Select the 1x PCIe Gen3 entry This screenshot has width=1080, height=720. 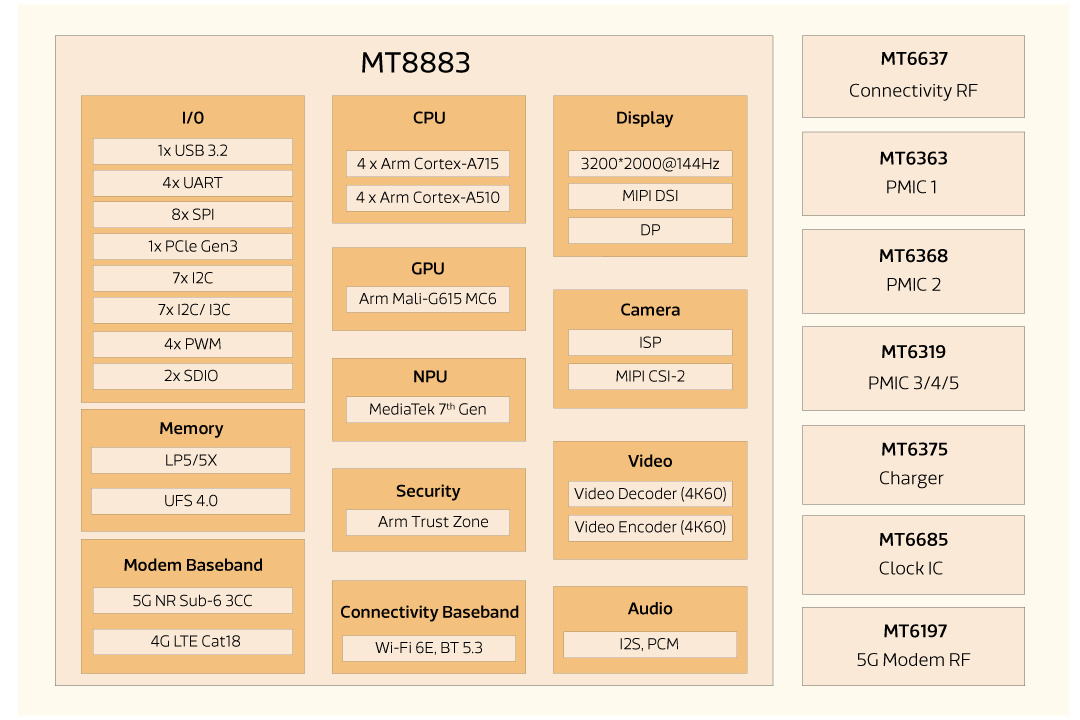(x=193, y=247)
